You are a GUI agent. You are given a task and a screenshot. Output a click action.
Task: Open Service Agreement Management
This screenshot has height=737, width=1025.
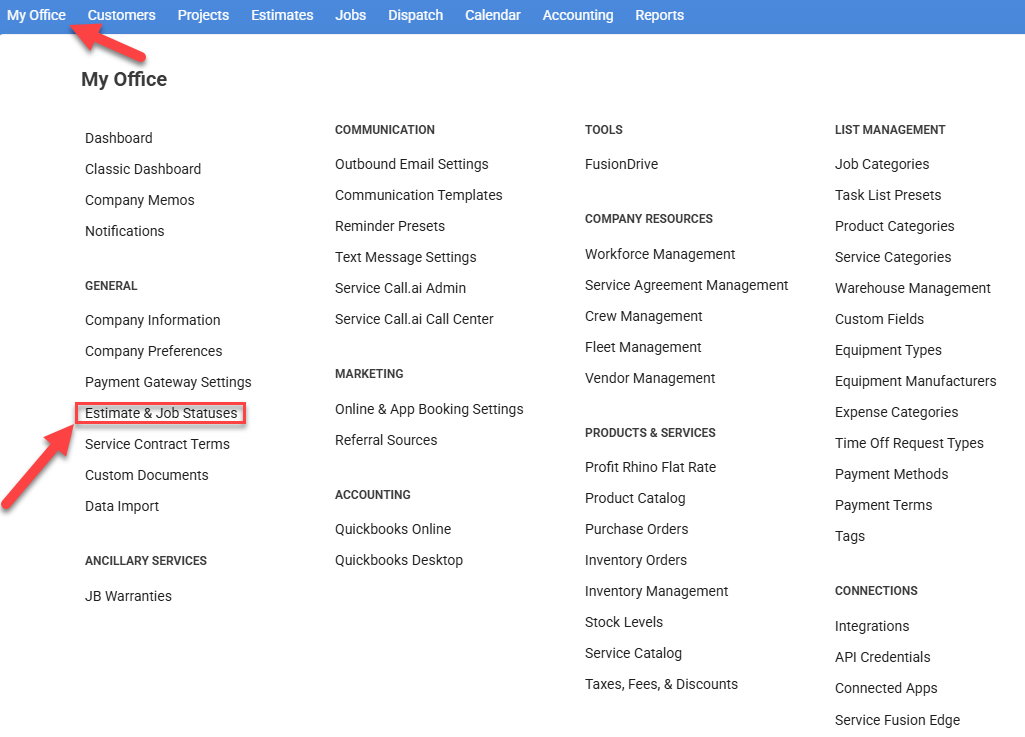point(687,285)
